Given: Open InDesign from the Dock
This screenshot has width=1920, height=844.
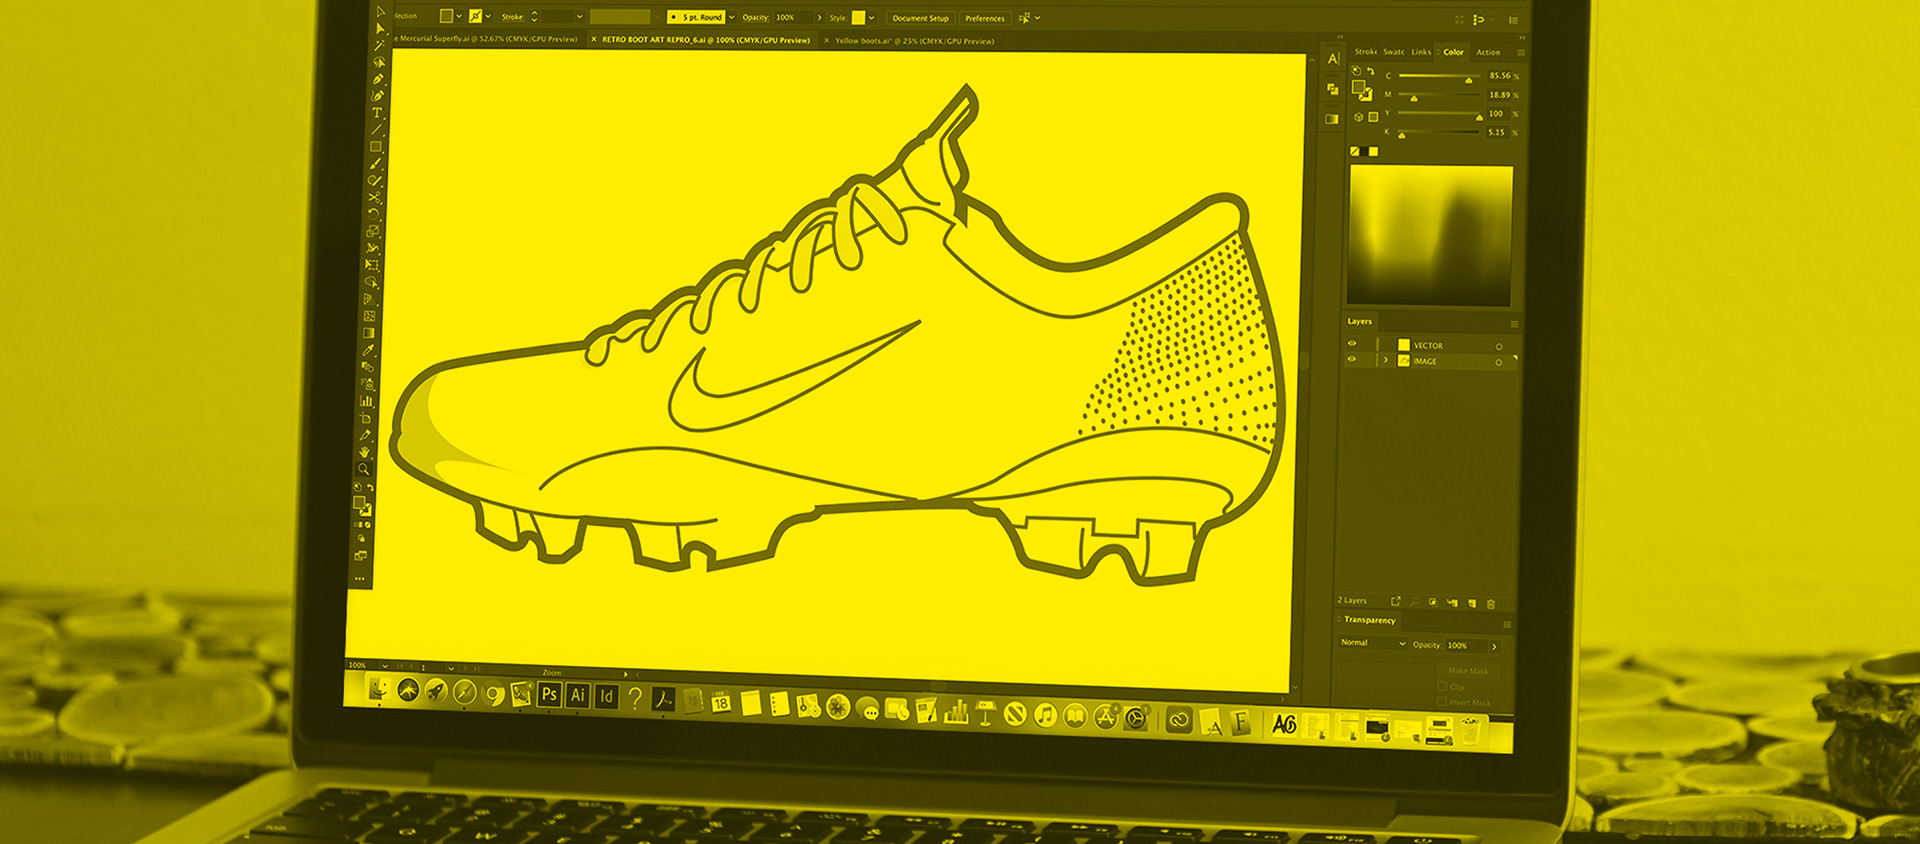Looking at the screenshot, I should pos(606,698).
